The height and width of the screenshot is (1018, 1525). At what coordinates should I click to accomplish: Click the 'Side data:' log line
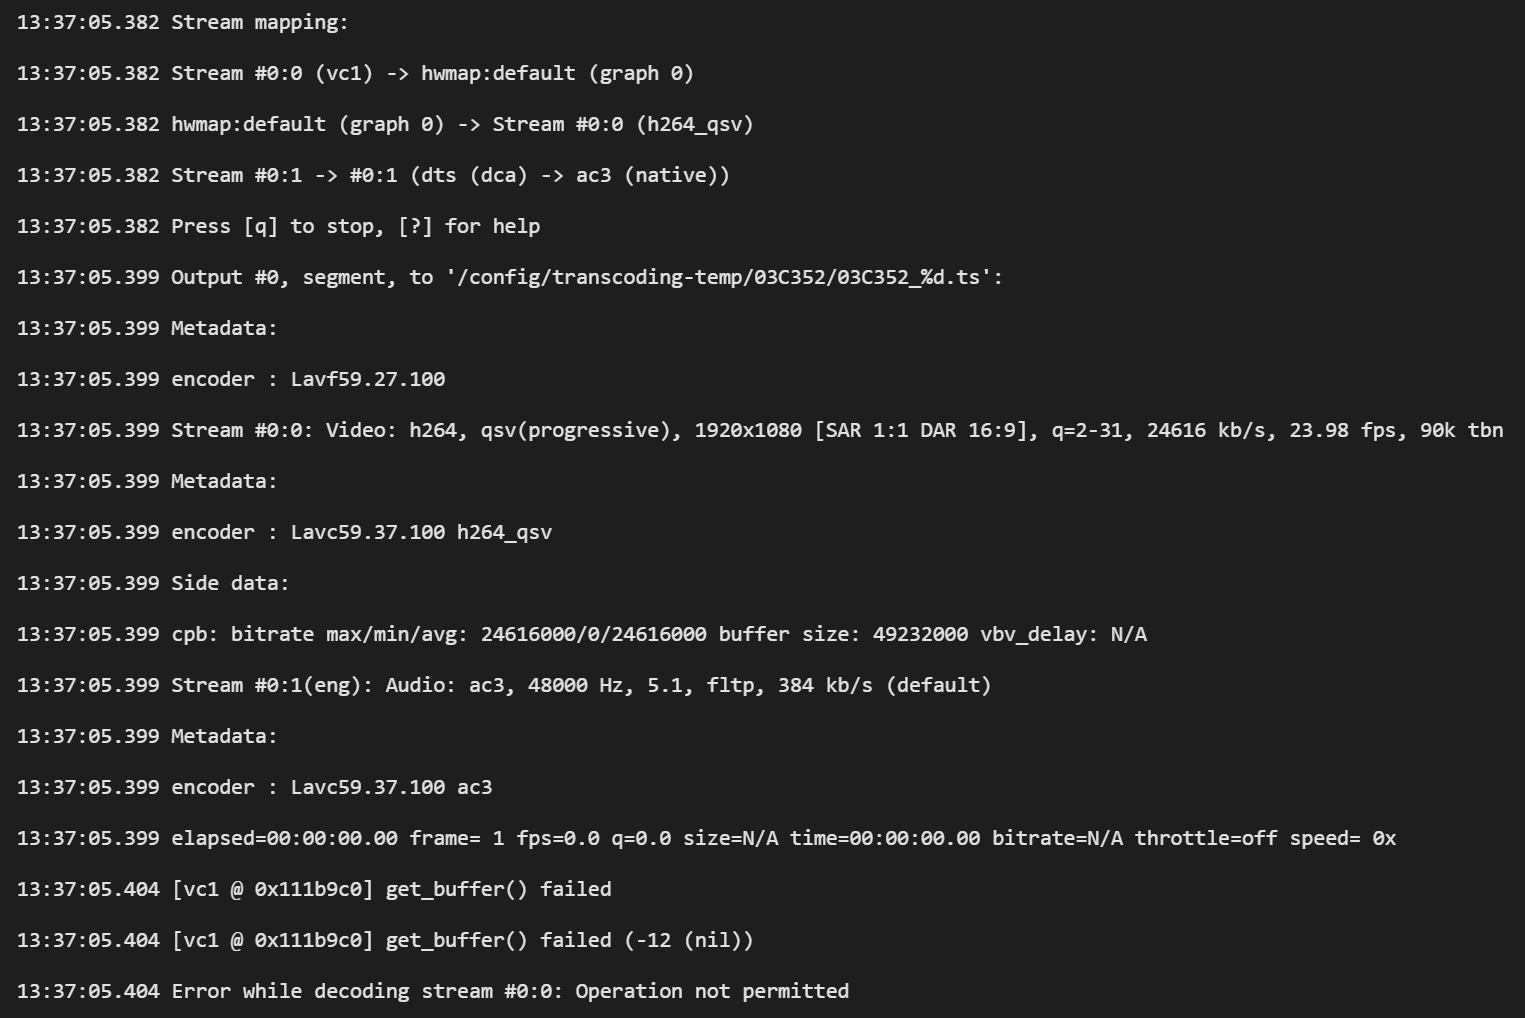[x=153, y=583]
